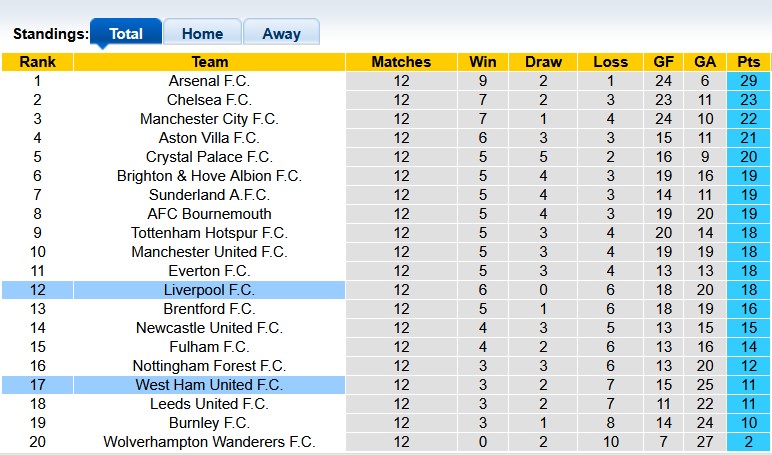
Task: Click Manchester City F.C. in the table
Action: click(209, 119)
